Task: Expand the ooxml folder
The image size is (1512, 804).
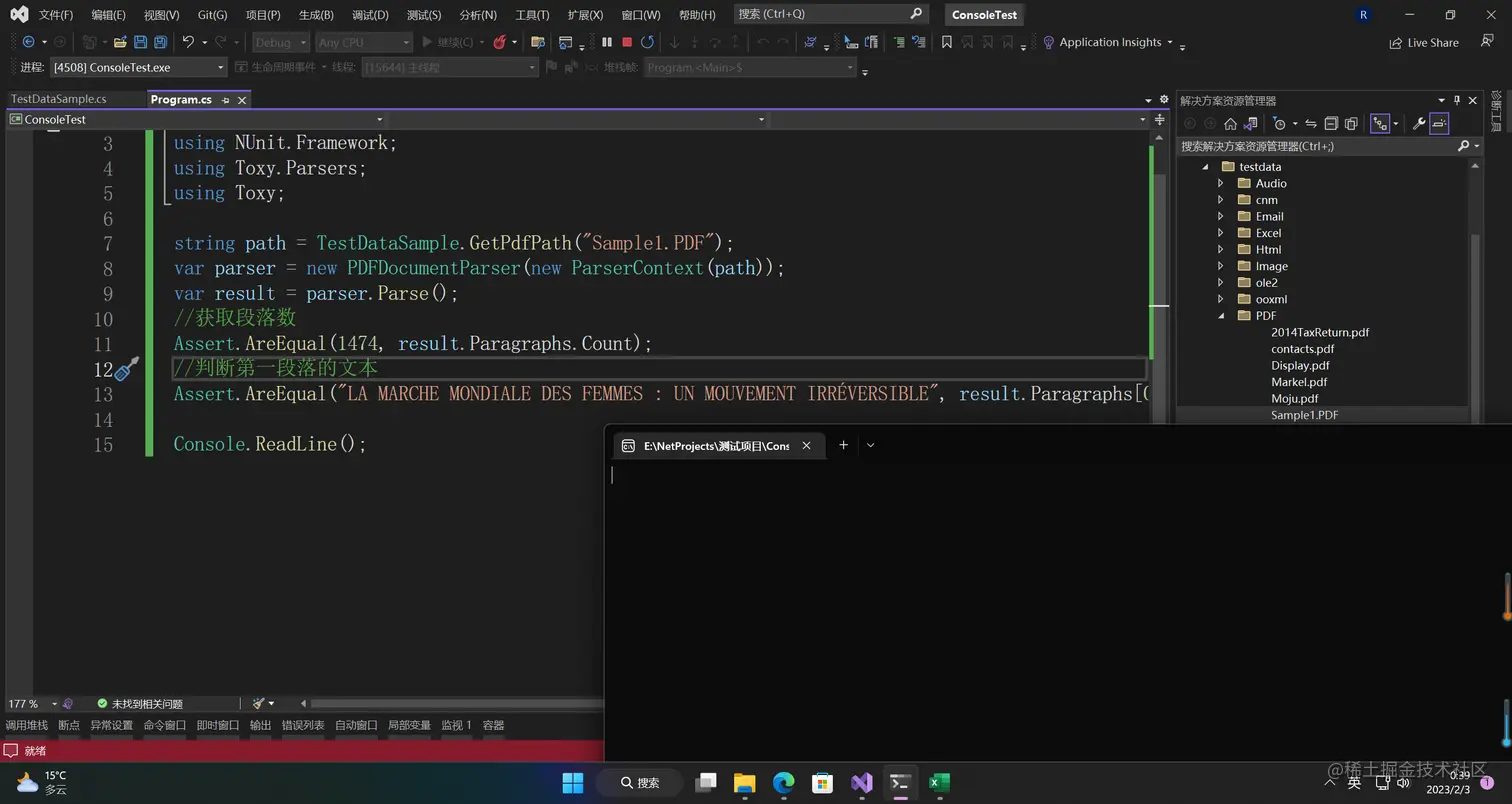Action: (1220, 299)
